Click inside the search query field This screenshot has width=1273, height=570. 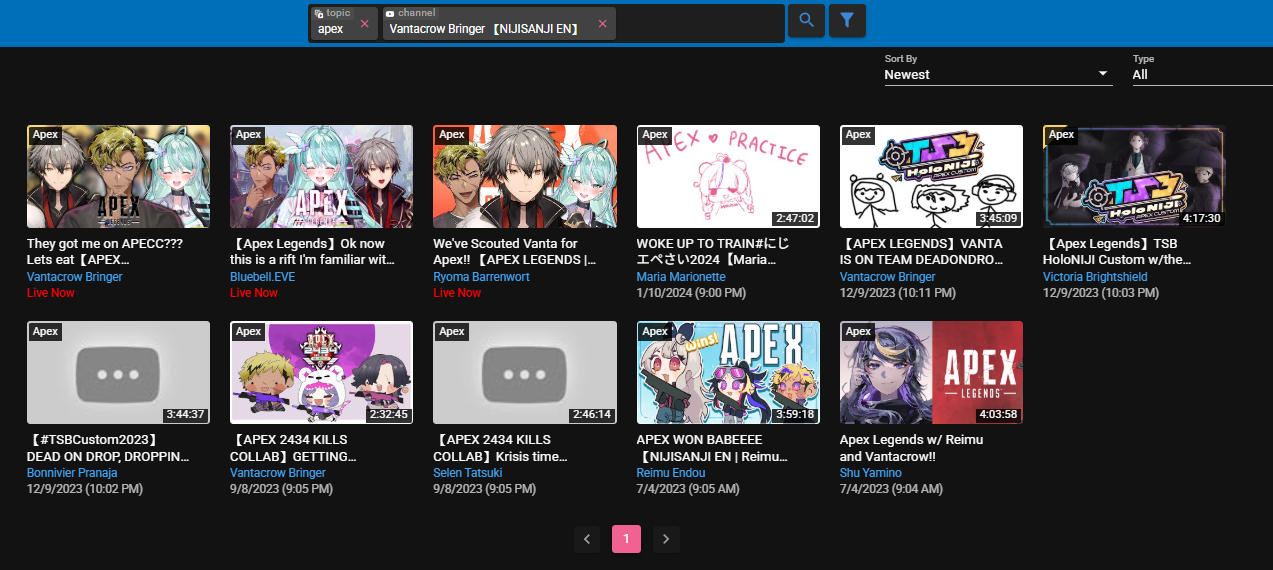point(698,23)
